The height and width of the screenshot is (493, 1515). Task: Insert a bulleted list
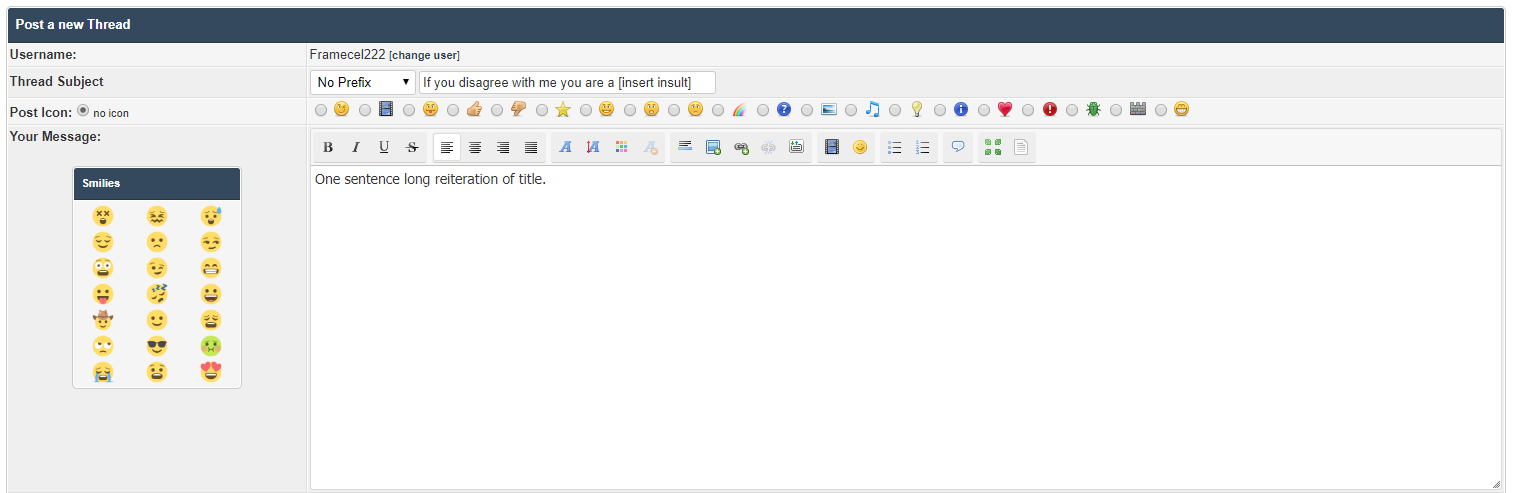click(x=895, y=147)
